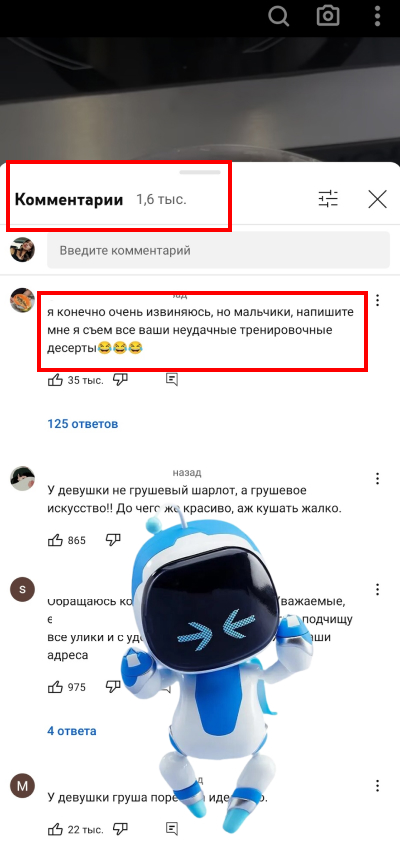
Task: Open the top bar three-dot overflow menu
Action: [377, 16]
